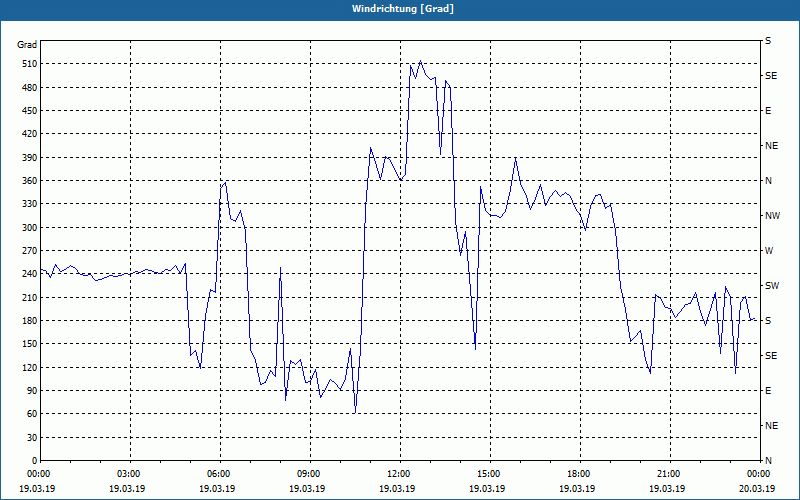Select the W compass direction label
Viewport: 800px width, 500px height.
tap(769, 251)
